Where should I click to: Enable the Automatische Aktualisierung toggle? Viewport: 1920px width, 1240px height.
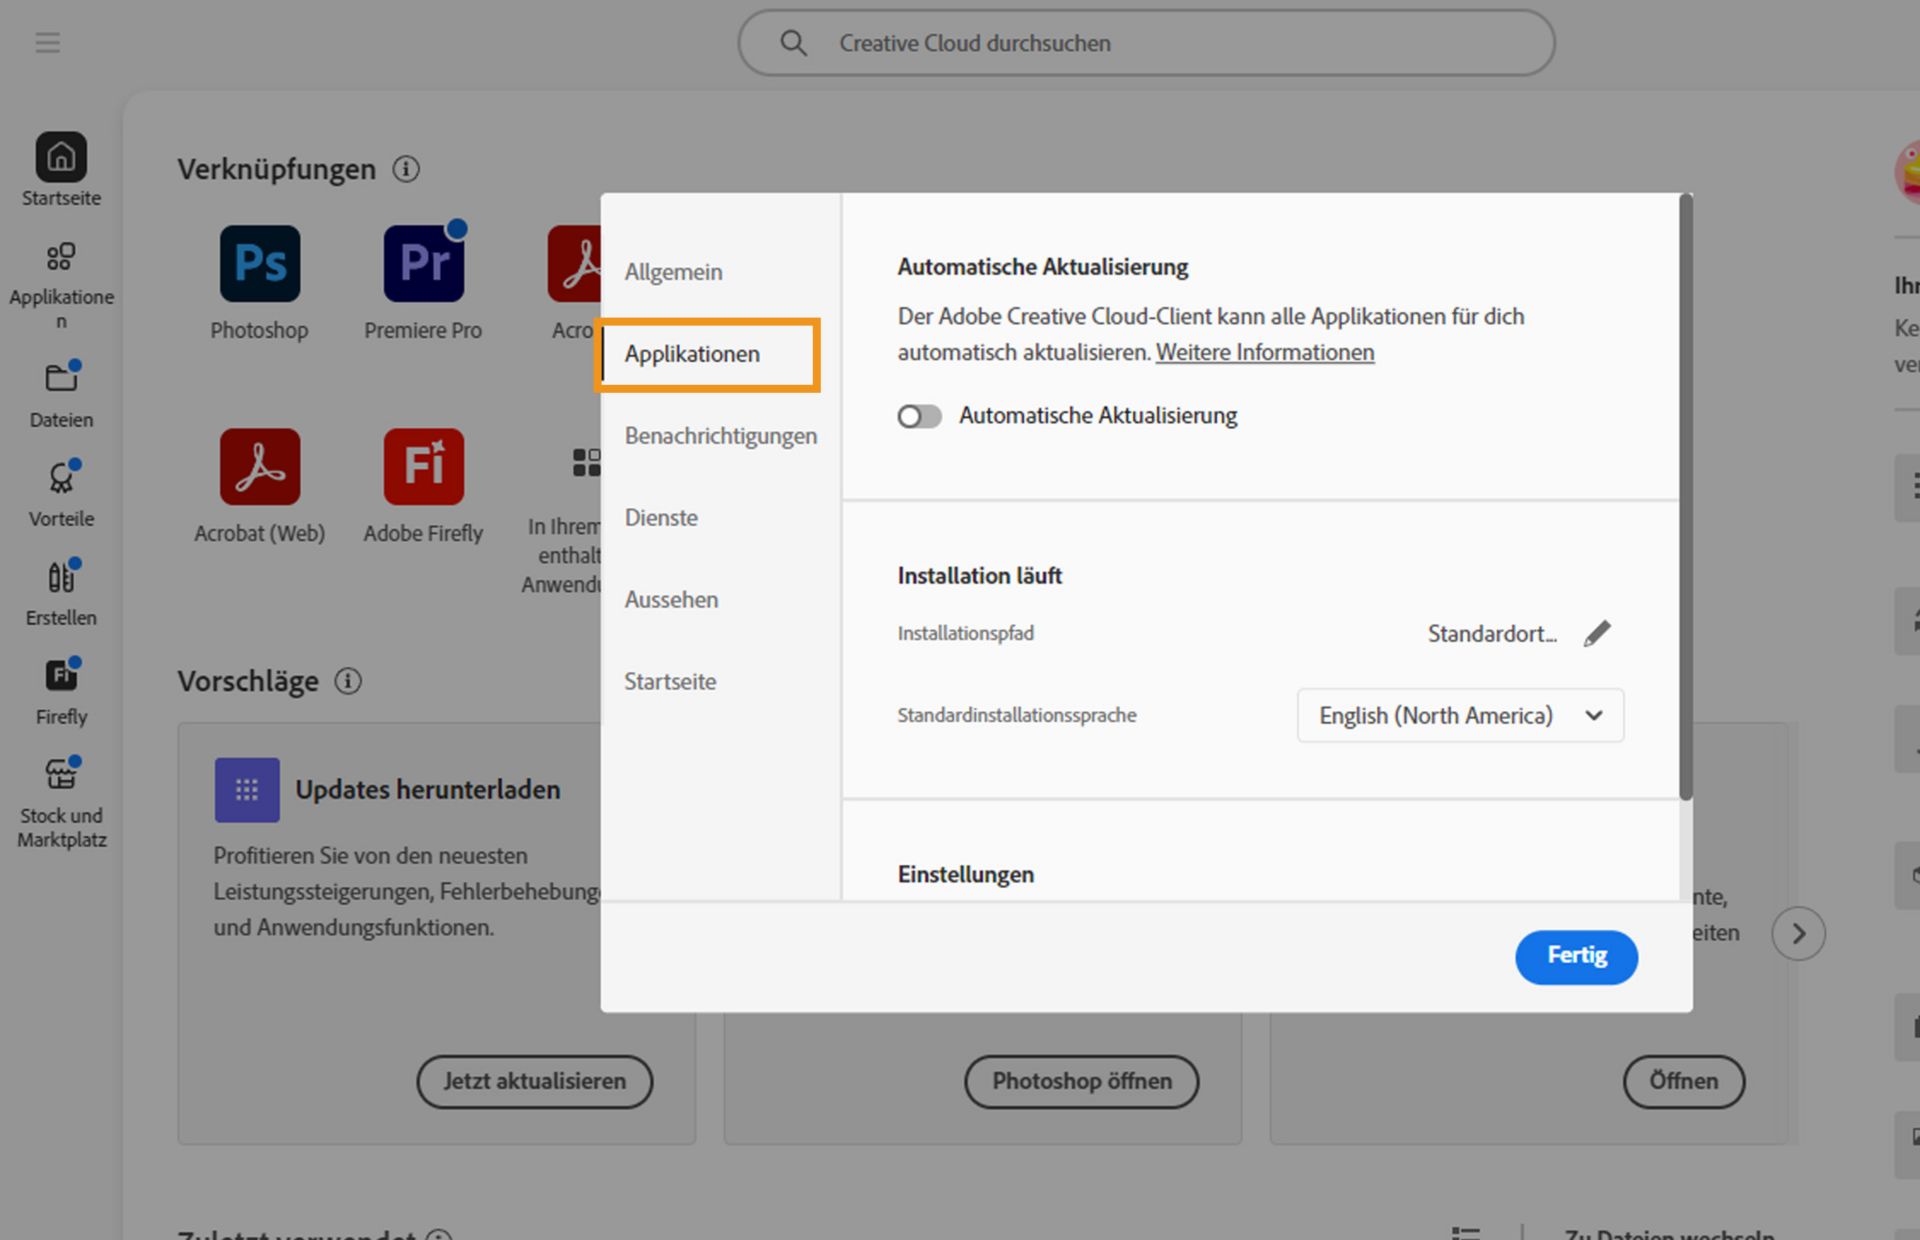click(x=919, y=416)
